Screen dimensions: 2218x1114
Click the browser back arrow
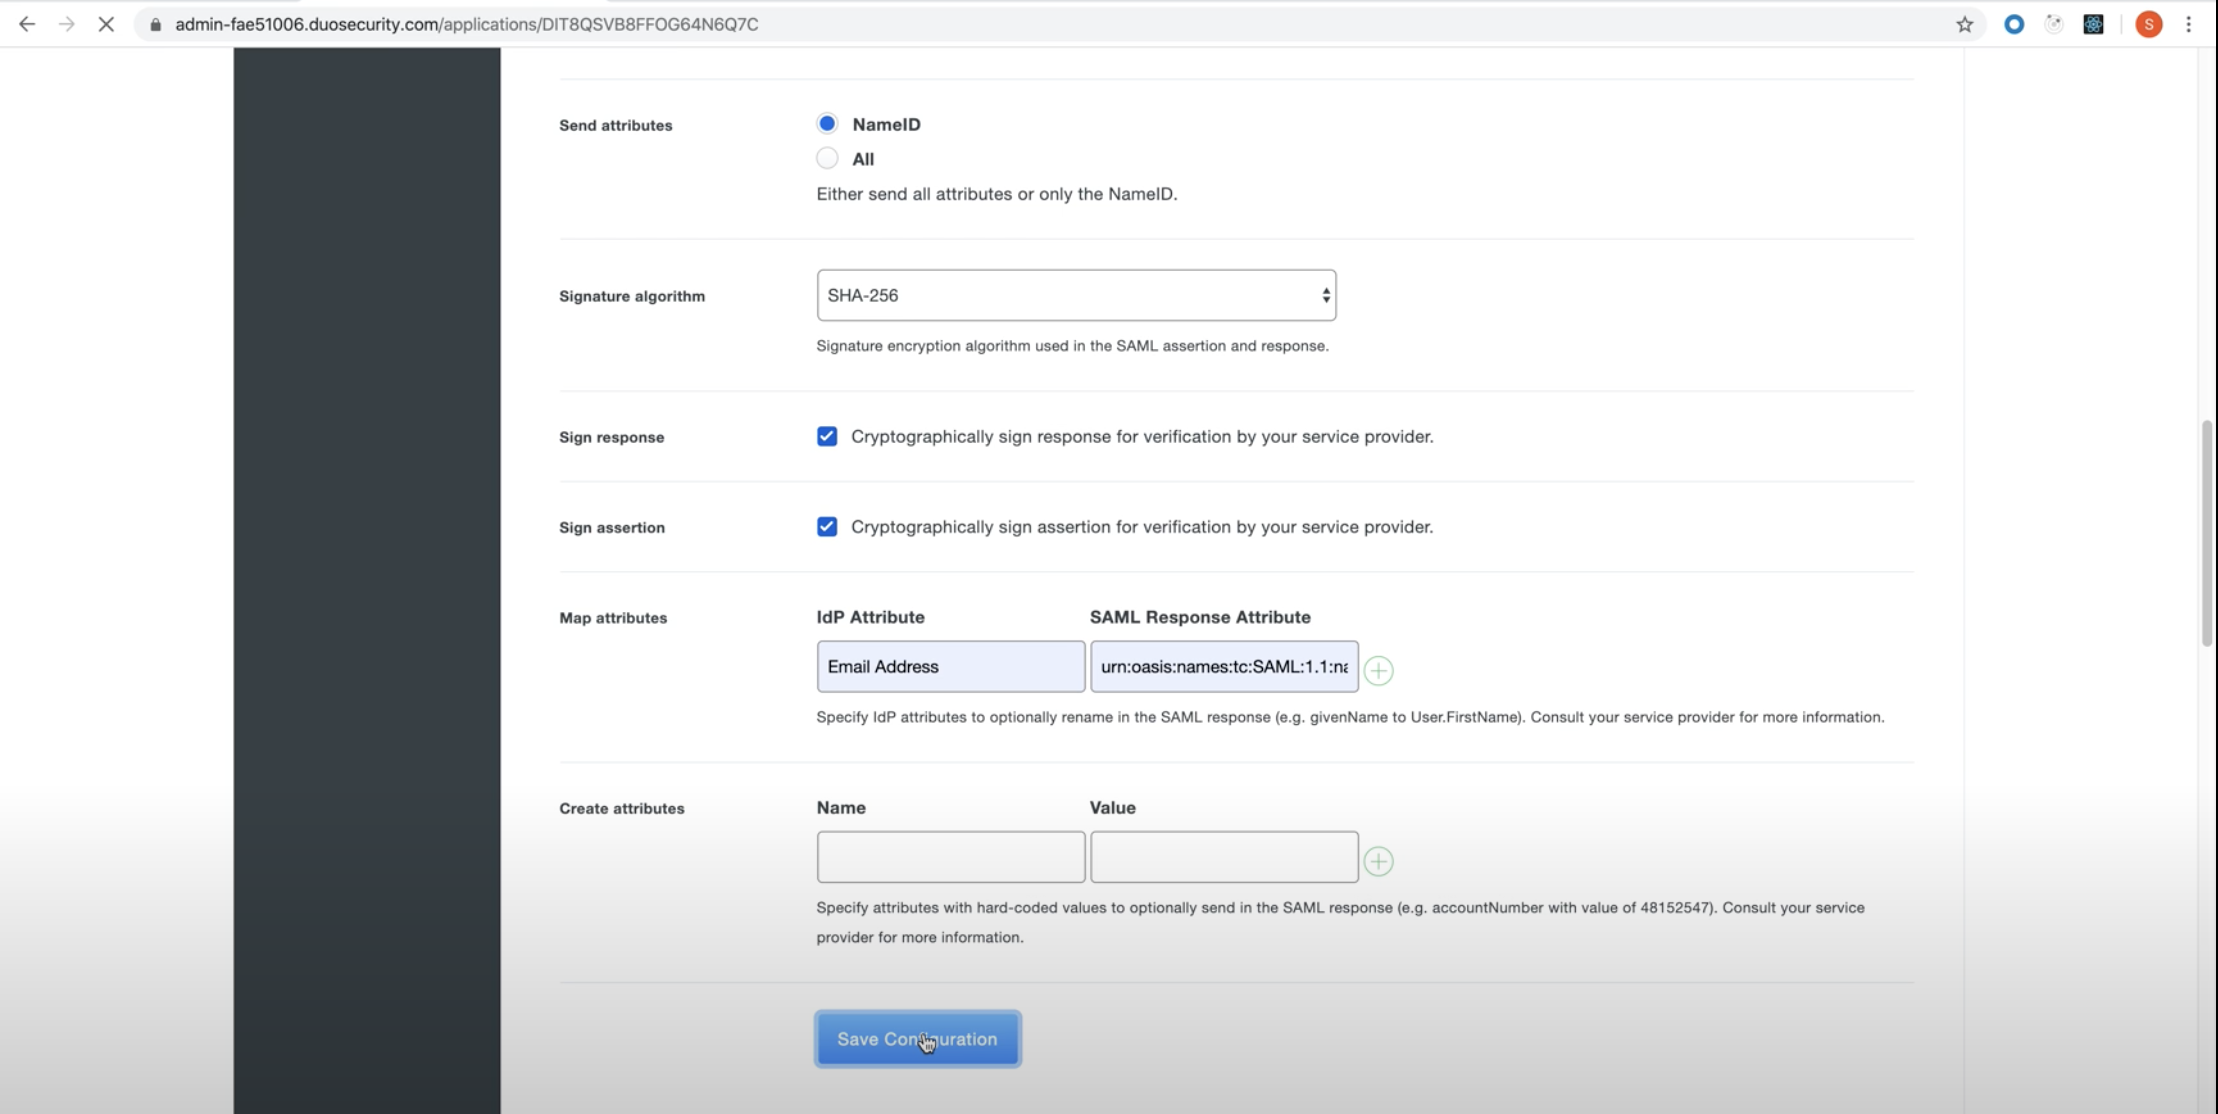(27, 24)
